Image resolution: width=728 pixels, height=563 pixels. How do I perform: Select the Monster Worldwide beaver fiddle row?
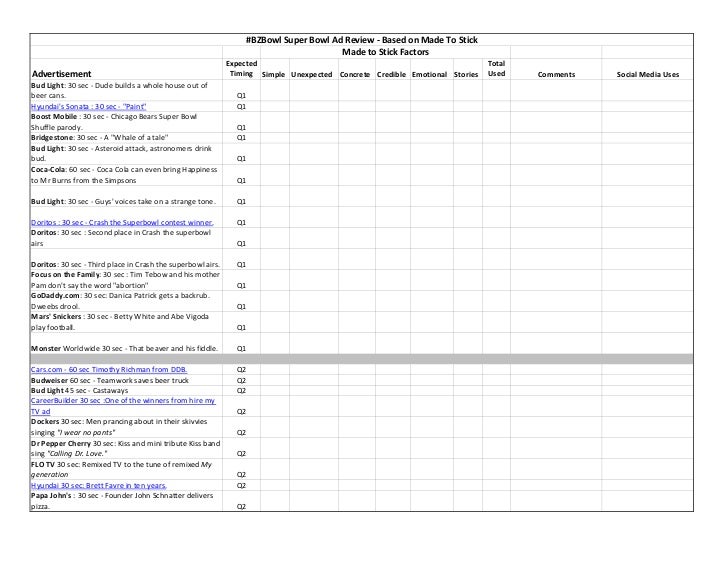tap(362, 343)
